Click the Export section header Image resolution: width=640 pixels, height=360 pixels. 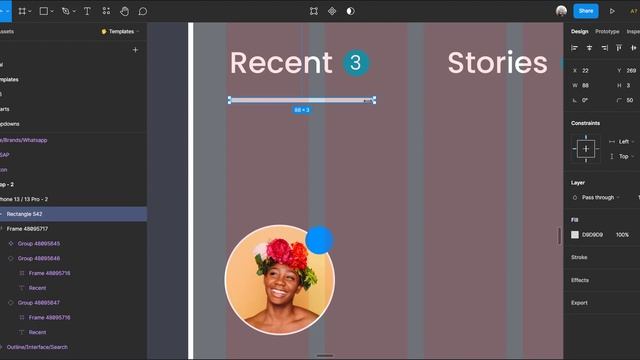(x=579, y=303)
